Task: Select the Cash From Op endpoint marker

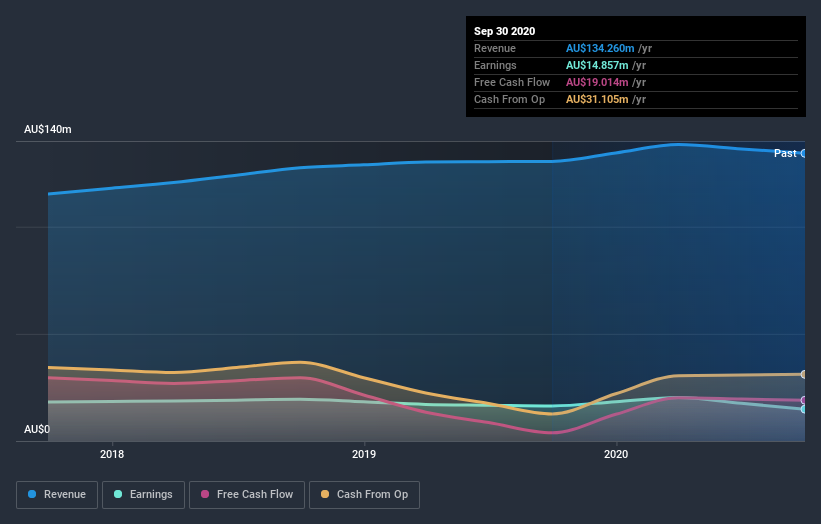Action: pyautogui.click(x=804, y=374)
